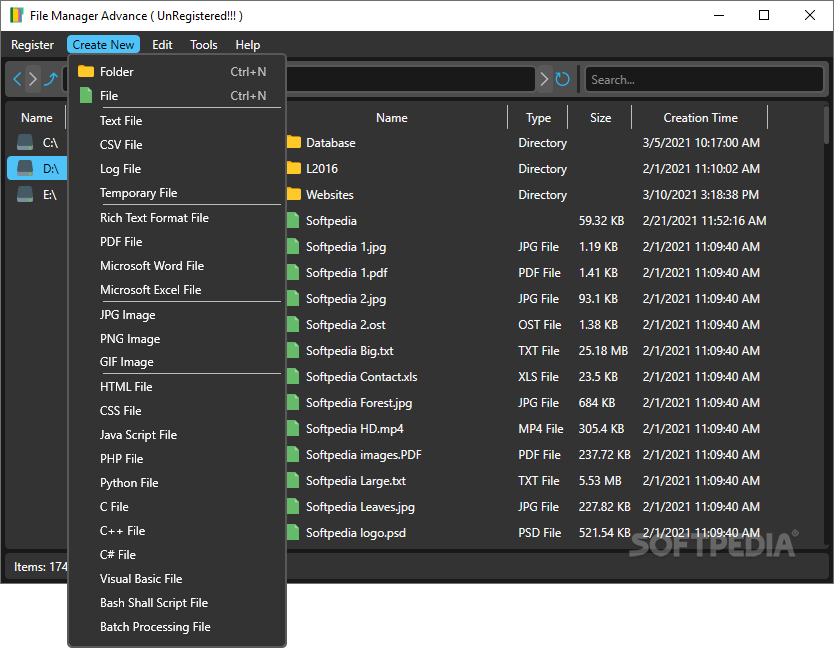The image size is (834, 648).
Task: Click the go up one level arrow
Action: click(51, 79)
